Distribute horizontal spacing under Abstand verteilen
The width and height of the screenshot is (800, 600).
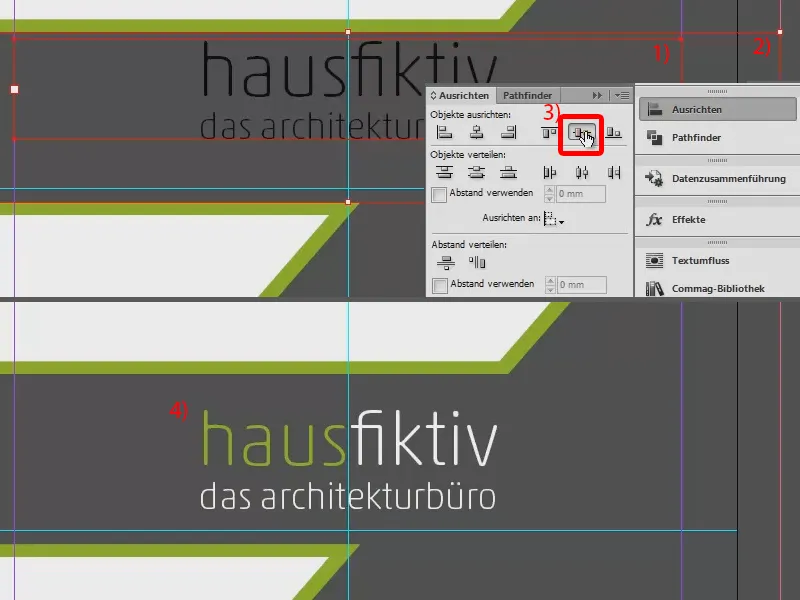(x=477, y=262)
